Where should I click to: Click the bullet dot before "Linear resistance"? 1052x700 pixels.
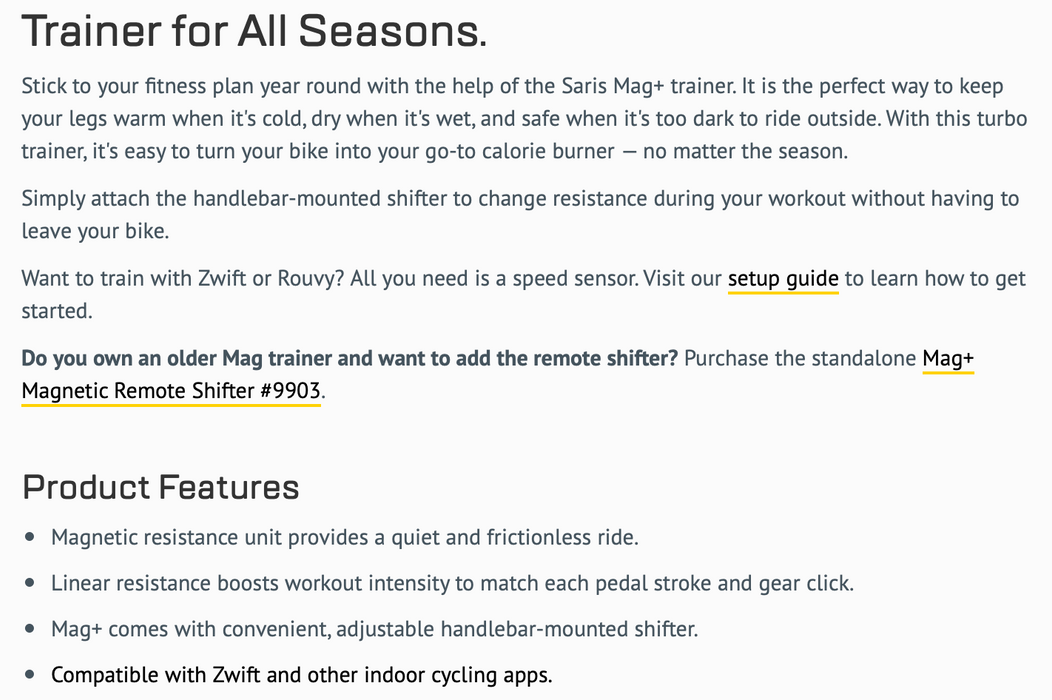click(30, 583)
